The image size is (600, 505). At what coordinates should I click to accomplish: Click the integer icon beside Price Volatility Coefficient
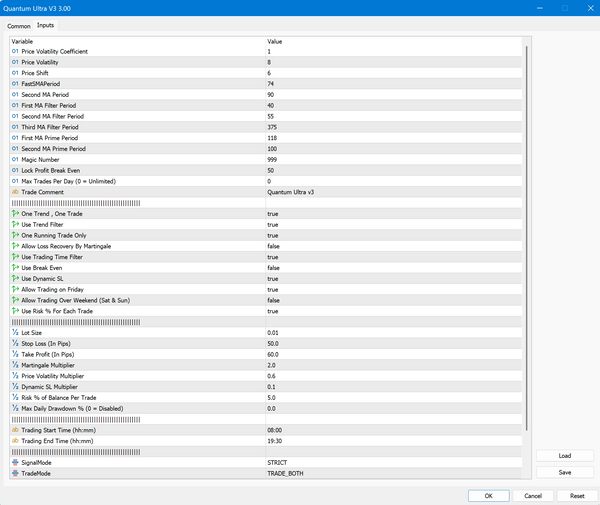coord(15,51)
